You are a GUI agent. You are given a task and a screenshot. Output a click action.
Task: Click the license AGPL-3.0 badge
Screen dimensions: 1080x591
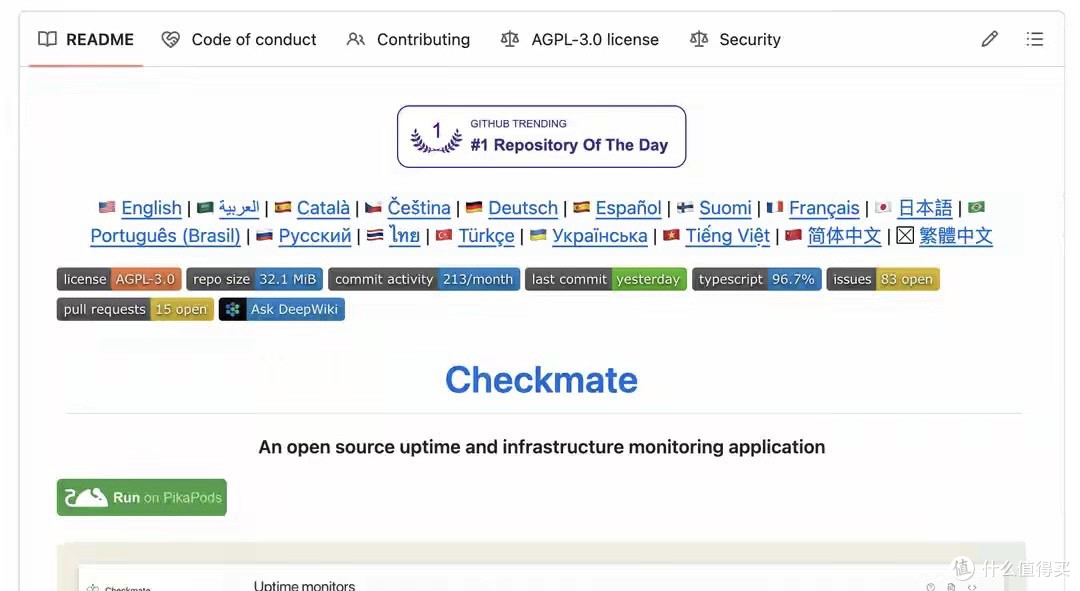[x=119, y=279]
